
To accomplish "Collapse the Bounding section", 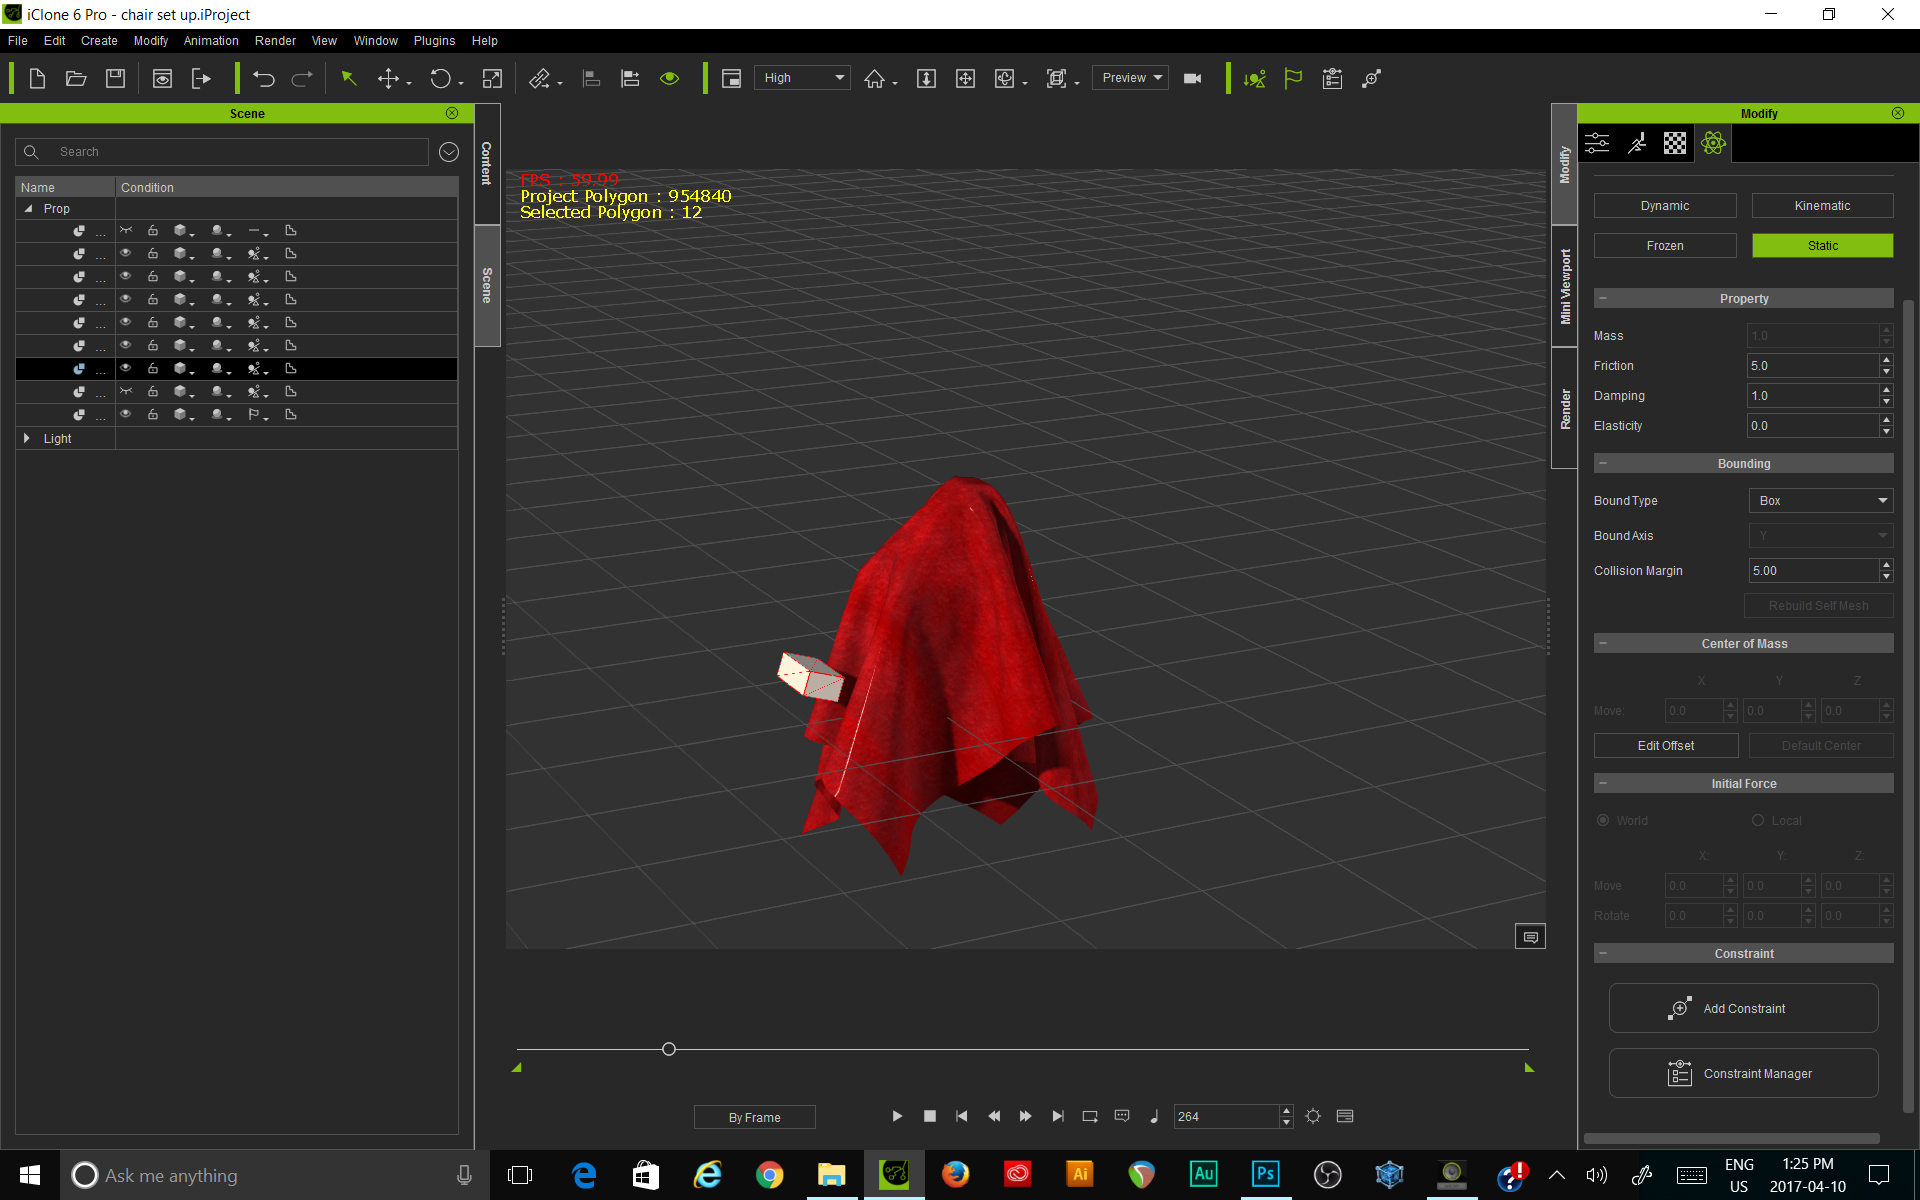I will click(x=1603, y=463).
